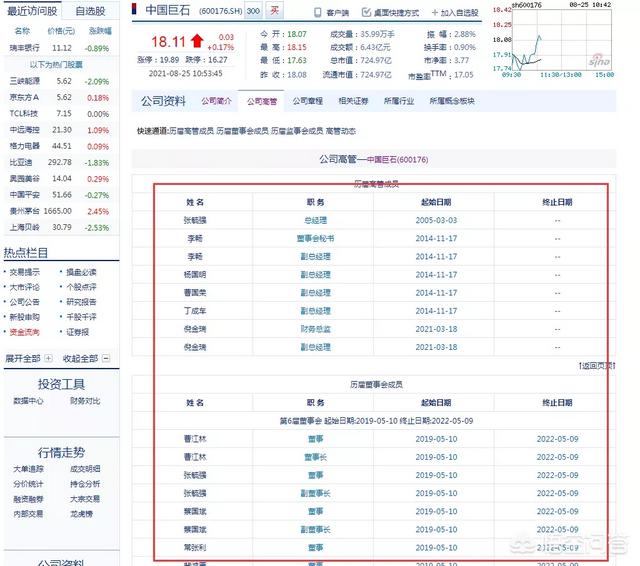Screen dimensions: 640x566
Task: Open 贵州茅台 in hot stocks list
Action: 24,211
